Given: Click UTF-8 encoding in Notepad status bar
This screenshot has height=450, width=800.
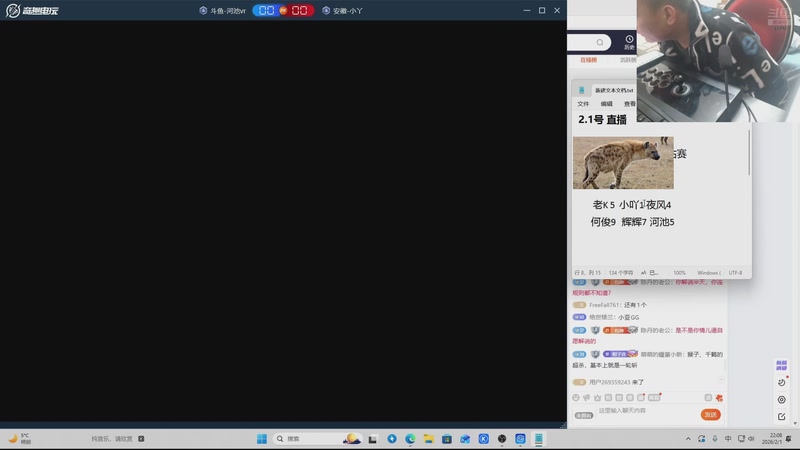Looking at the screenshot, I should (735, 272).
